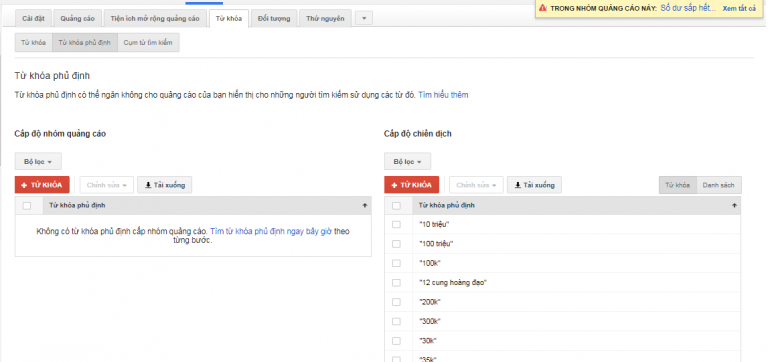
Task: Click the "200k" keyword text
Action: [430, 302]
